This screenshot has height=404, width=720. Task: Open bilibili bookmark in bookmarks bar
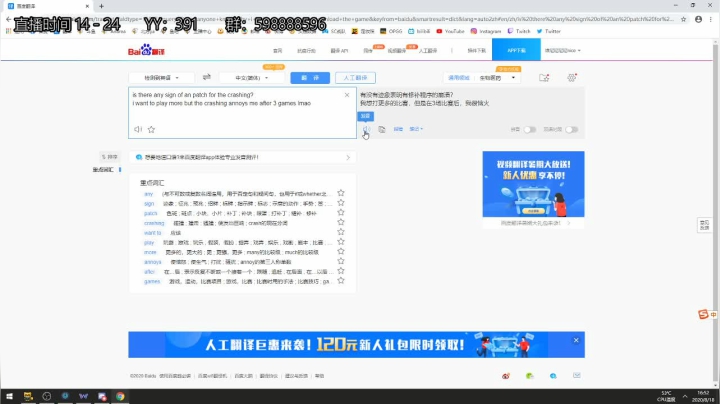419,31
